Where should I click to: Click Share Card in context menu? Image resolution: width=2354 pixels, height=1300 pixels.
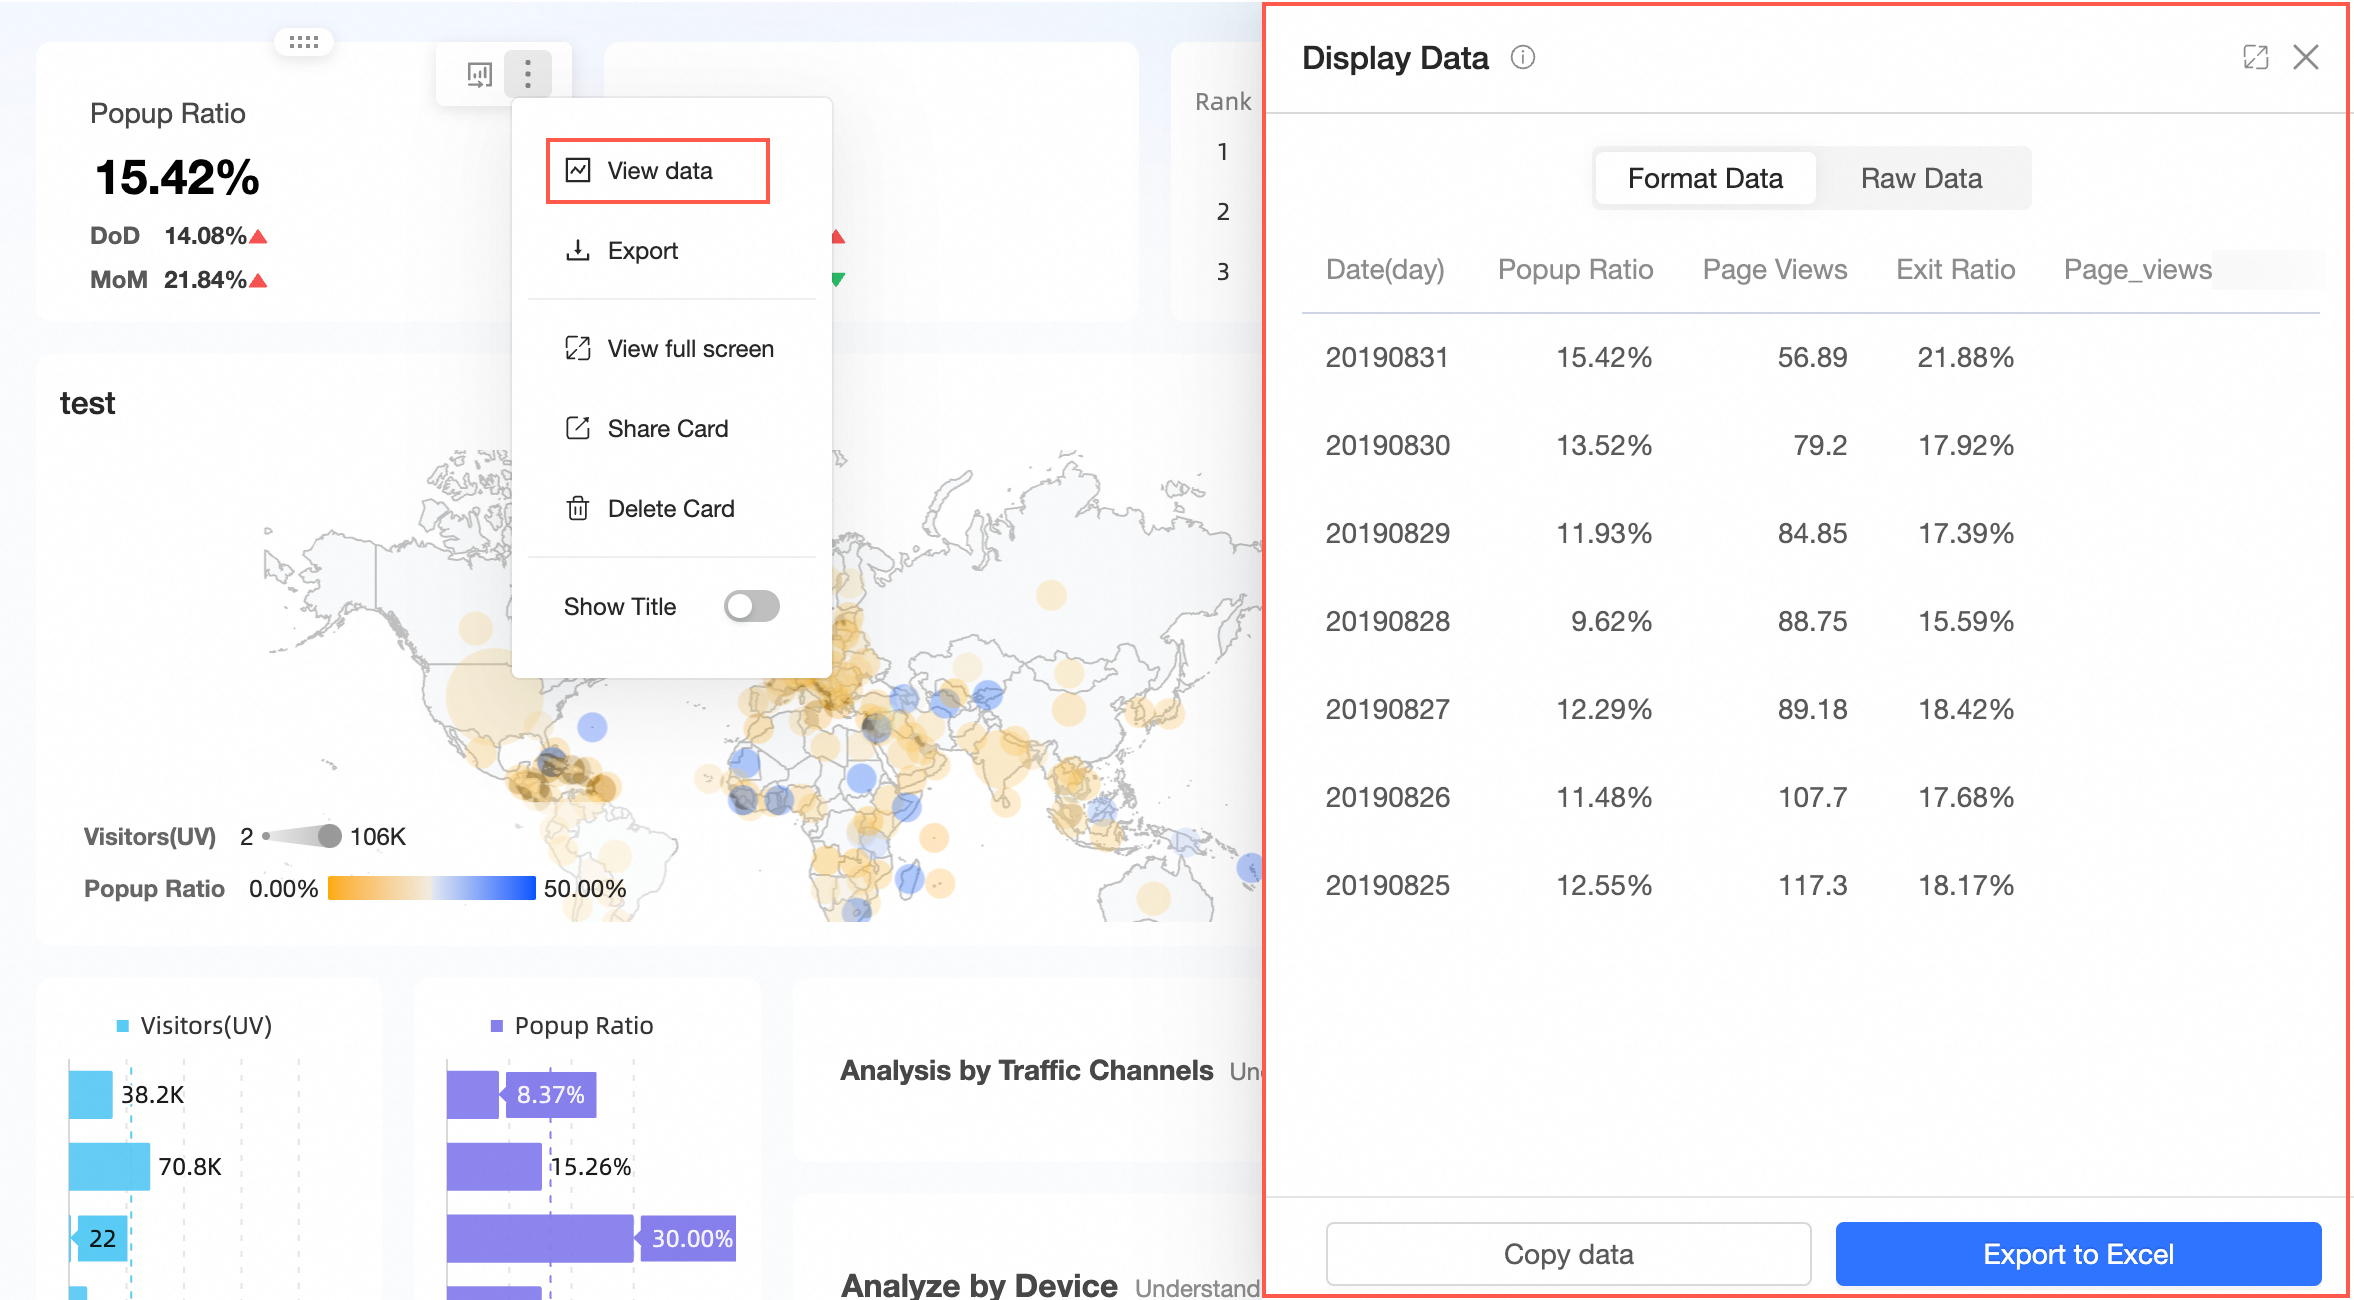coord(666,429)
